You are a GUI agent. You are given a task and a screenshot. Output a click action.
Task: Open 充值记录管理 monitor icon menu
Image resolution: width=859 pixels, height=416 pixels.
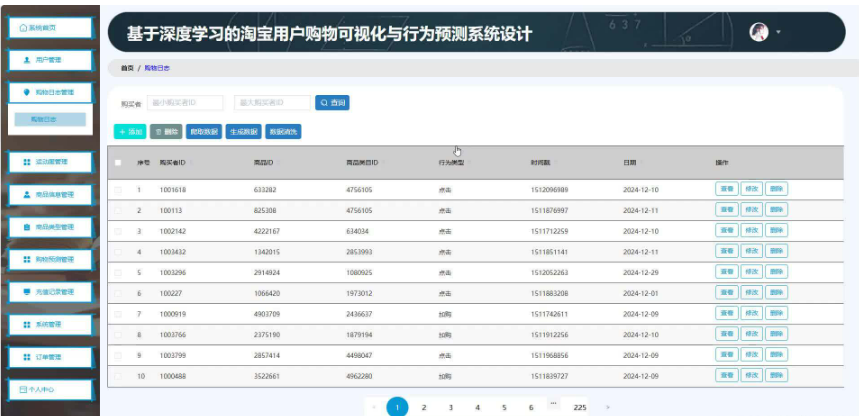pos(50,292)
